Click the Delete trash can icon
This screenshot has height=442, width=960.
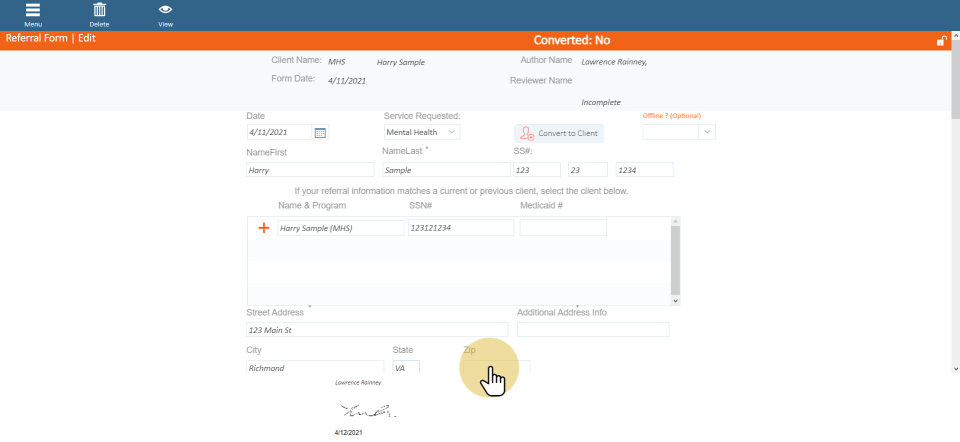pos(99,12)
